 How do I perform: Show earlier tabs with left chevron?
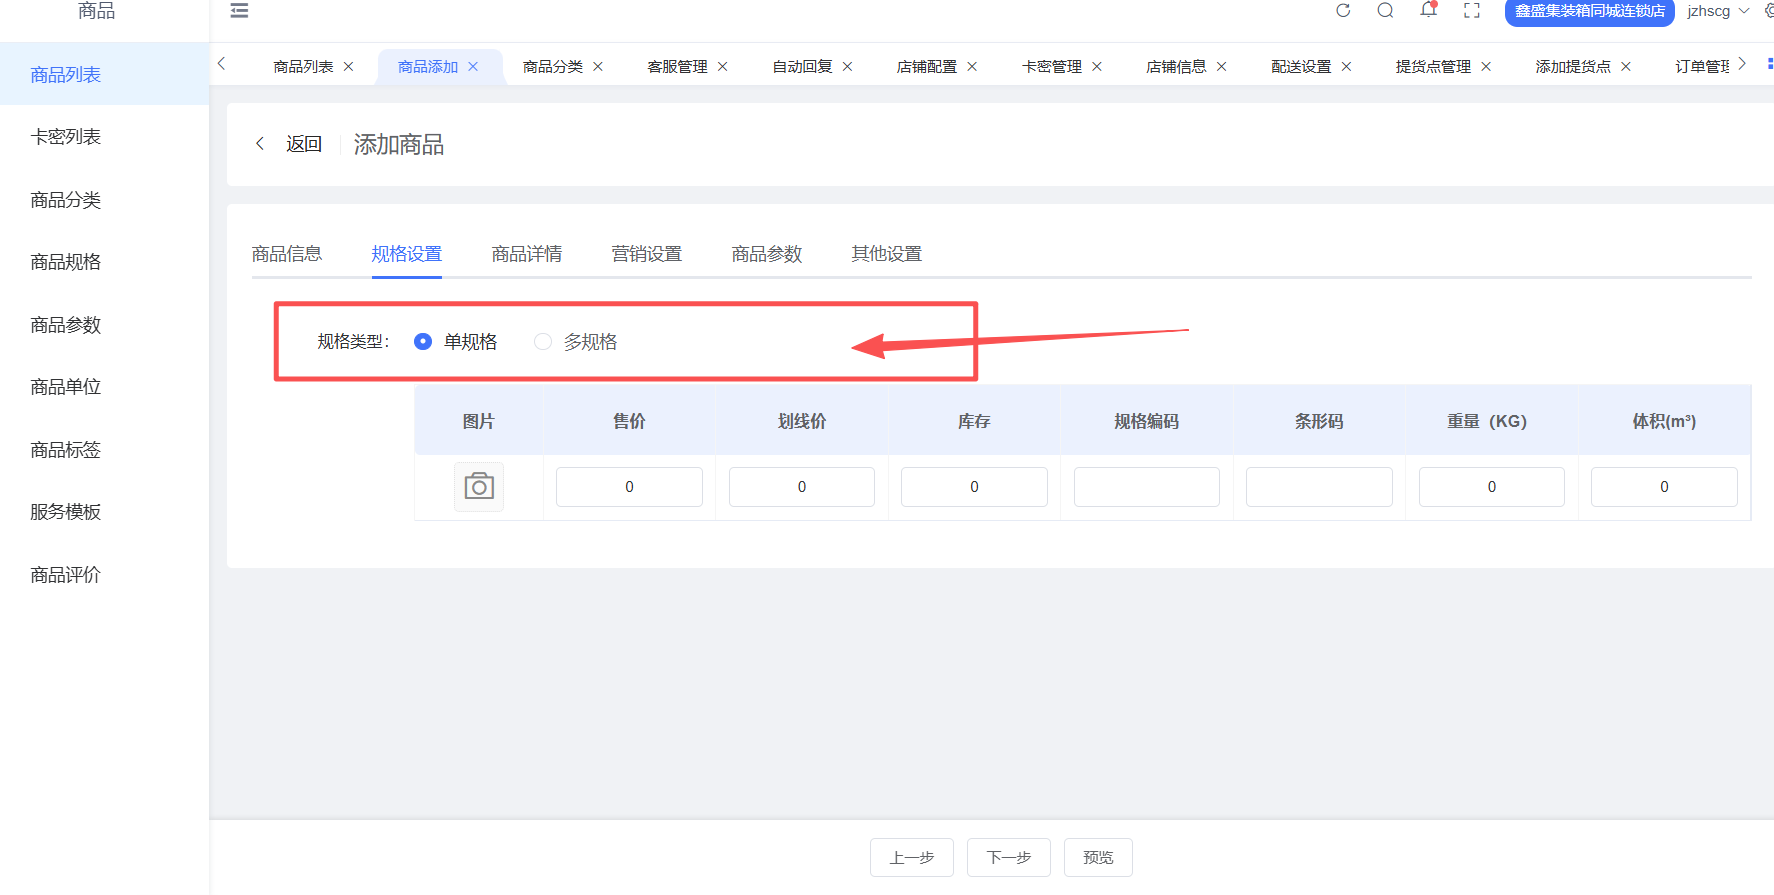pos(222,64)
